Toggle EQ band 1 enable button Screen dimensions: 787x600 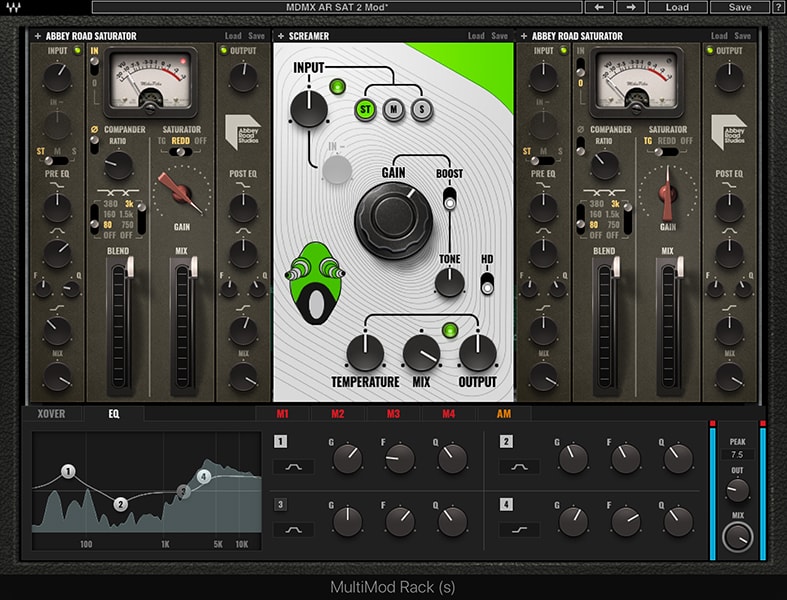click(x=281, y=442)
